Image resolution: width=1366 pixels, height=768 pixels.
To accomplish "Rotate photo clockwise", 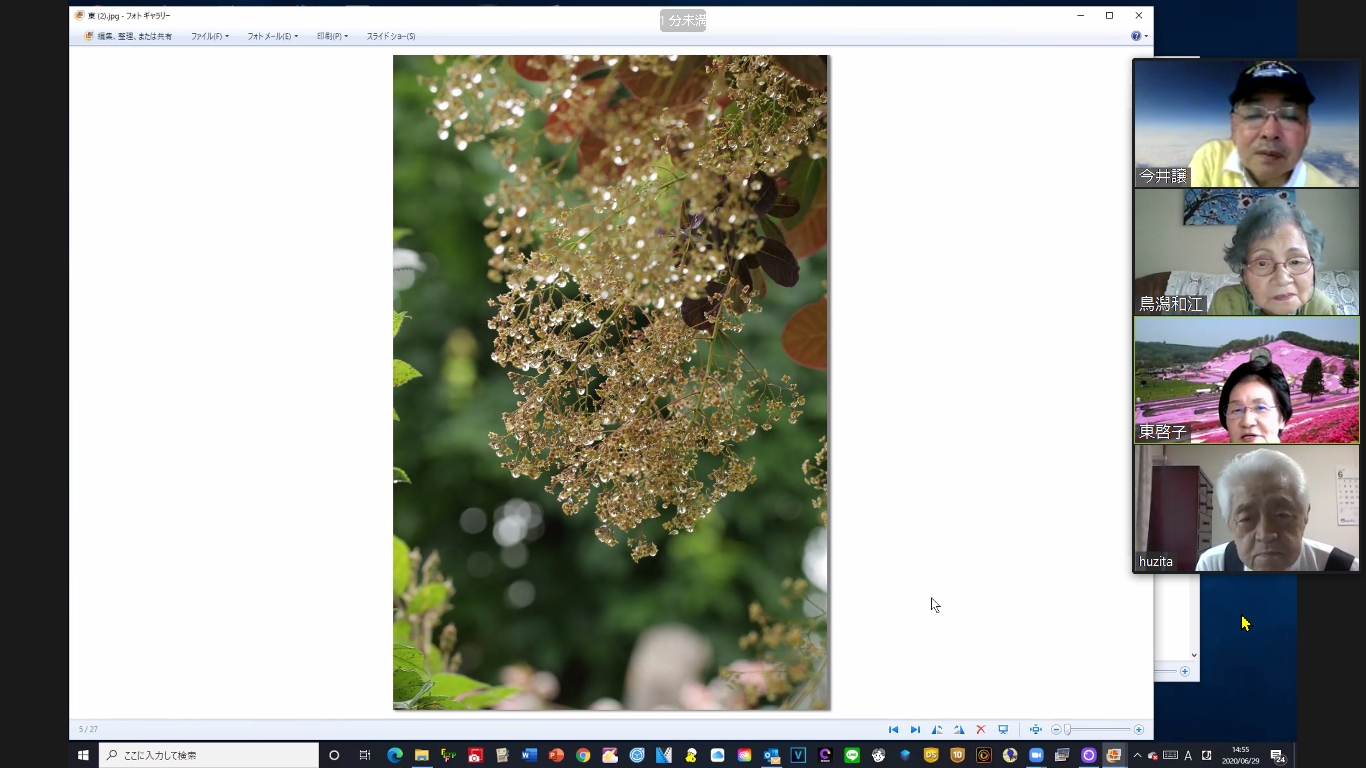I will tap(959, 730).
